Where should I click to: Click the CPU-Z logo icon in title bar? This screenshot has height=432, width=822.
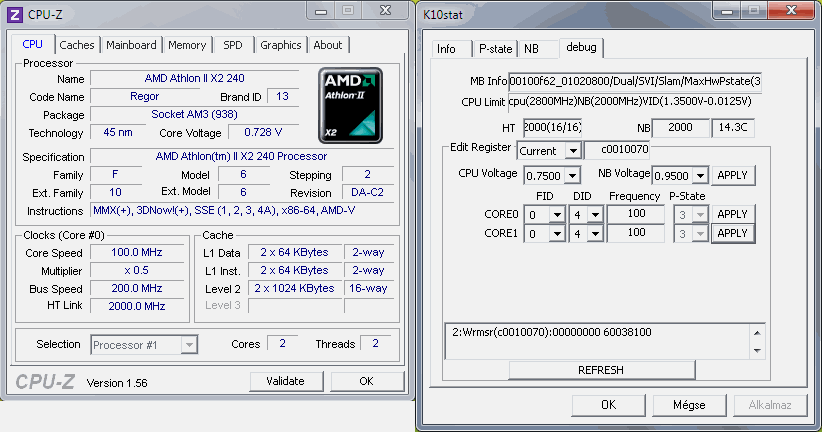click(x=14, y=15)
